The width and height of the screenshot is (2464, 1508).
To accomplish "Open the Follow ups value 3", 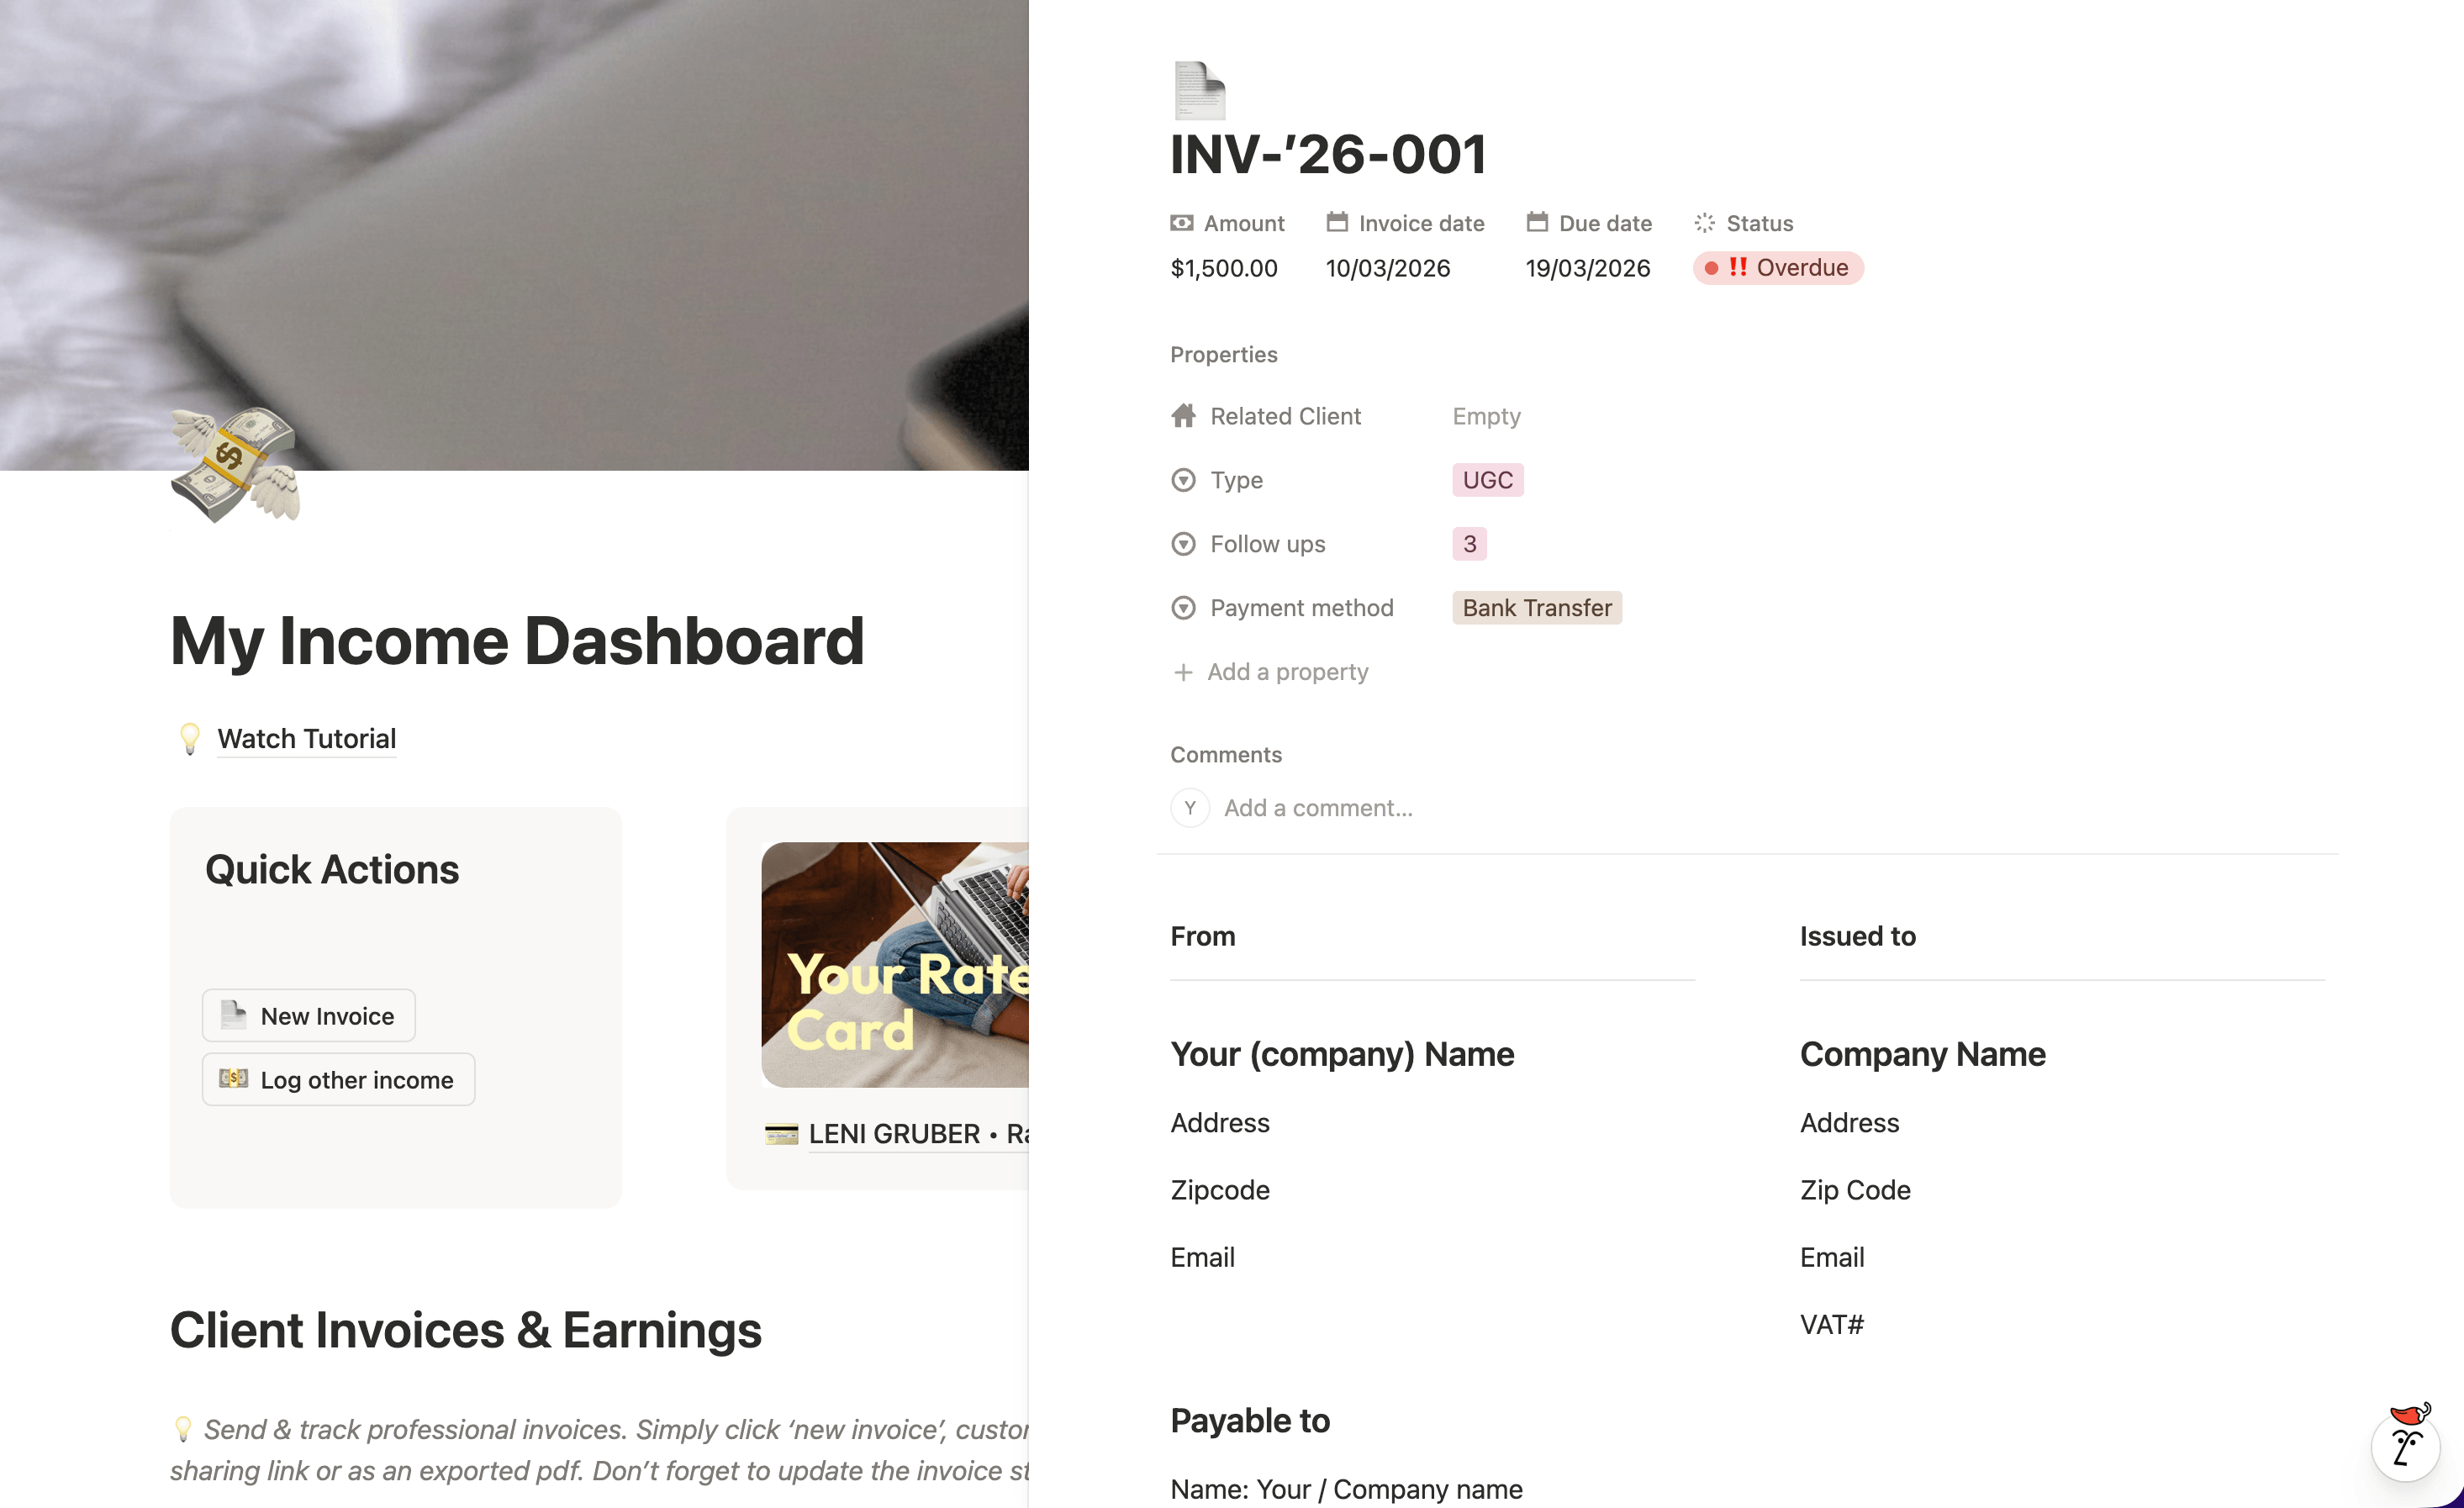I will (1469, 544).
